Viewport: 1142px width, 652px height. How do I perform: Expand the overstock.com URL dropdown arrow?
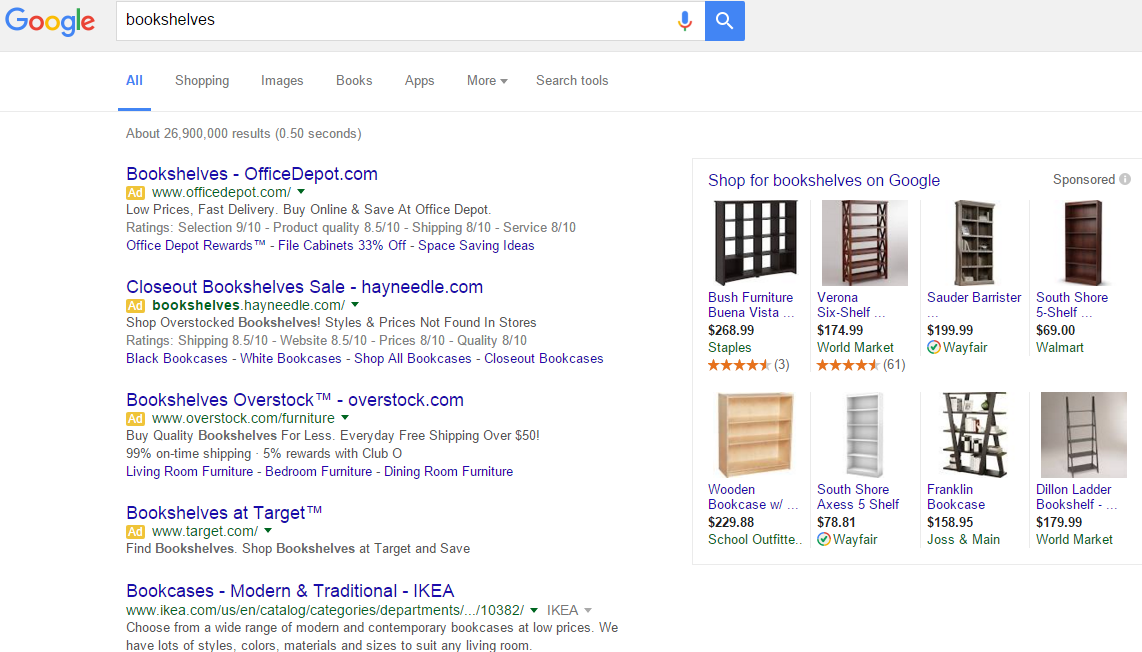point(344,418)
